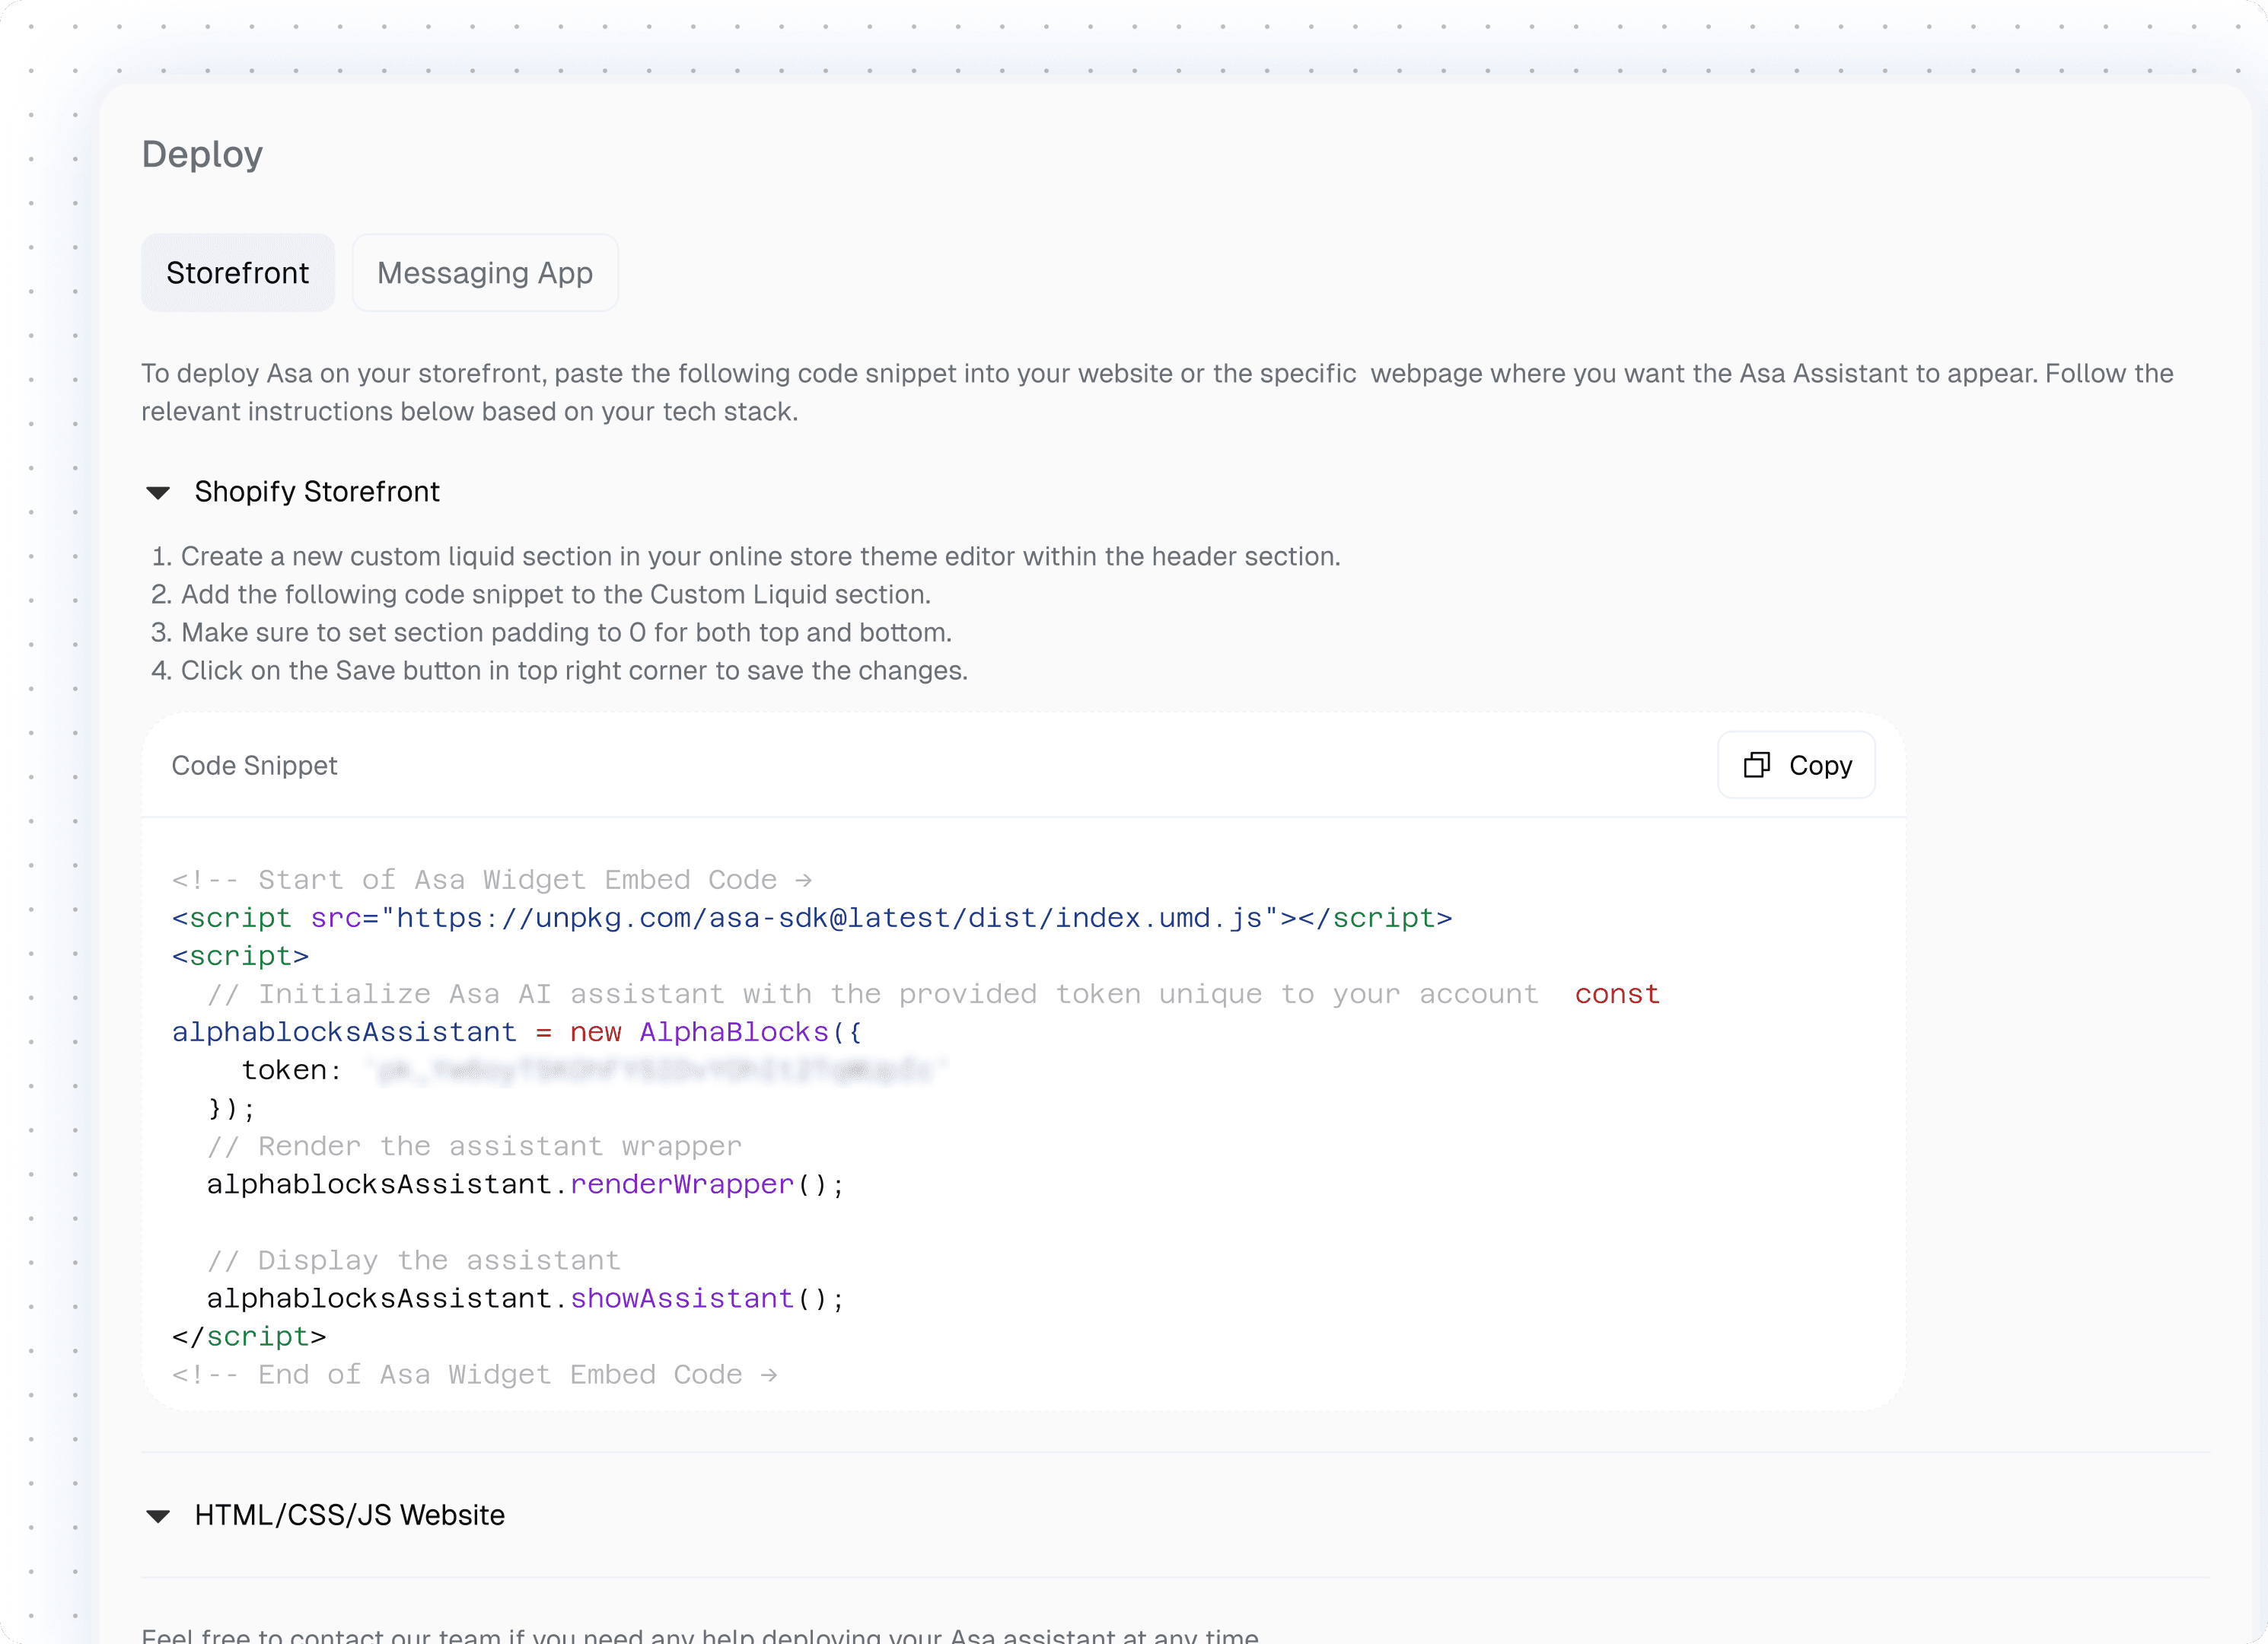The width and height of the screenshot is (2268, 1644).
Task: Open the Messaging App tab
Action: (x=485, y=273)
